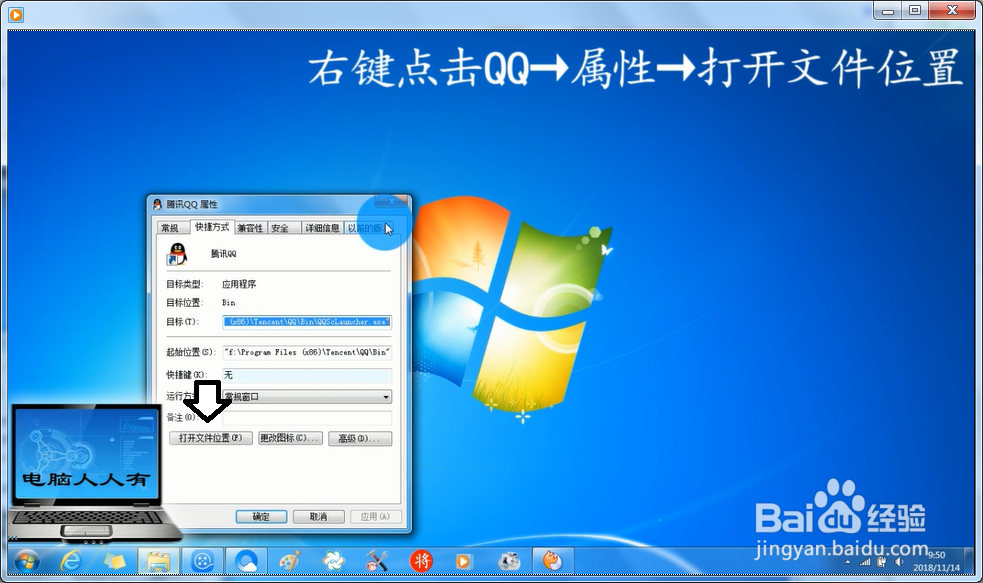
Task: Select the 快捷方式 tab
Action: pos(212,227)
